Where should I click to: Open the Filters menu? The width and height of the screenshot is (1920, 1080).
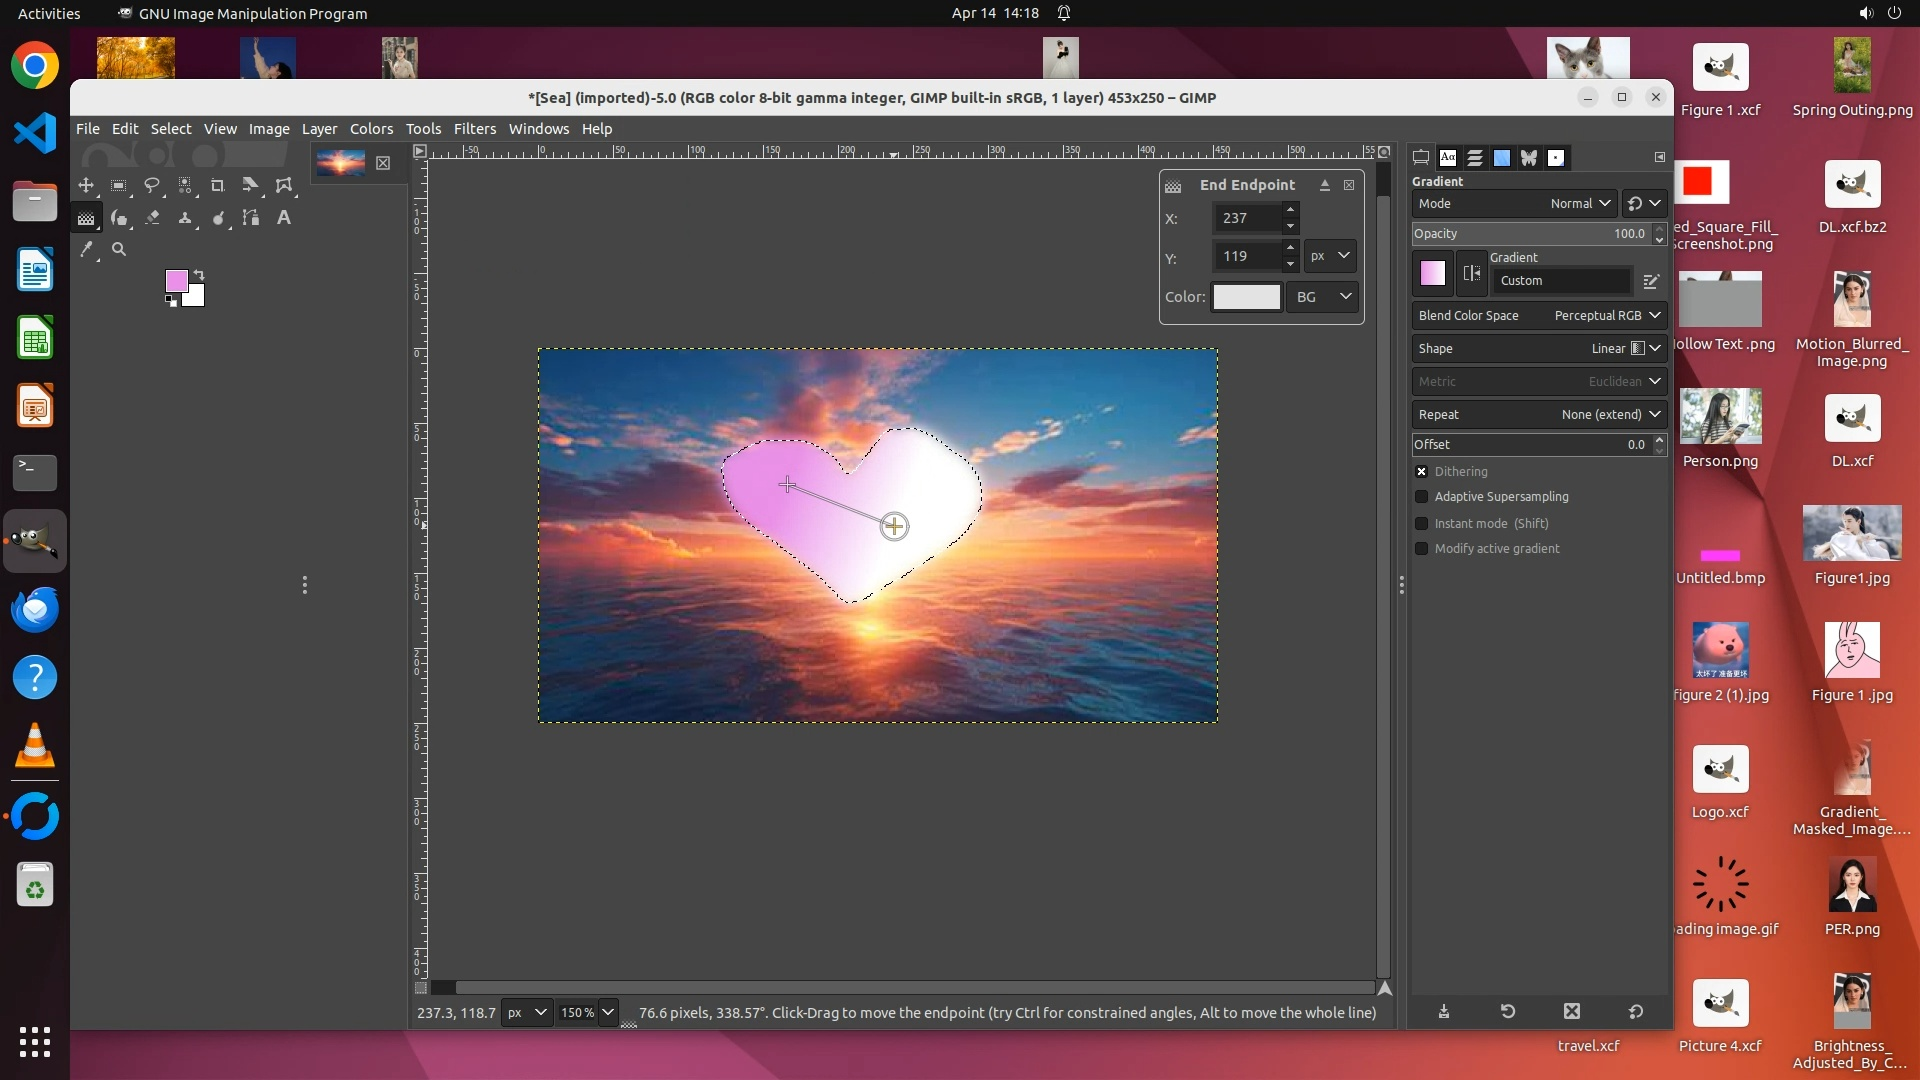pos(474,129)
